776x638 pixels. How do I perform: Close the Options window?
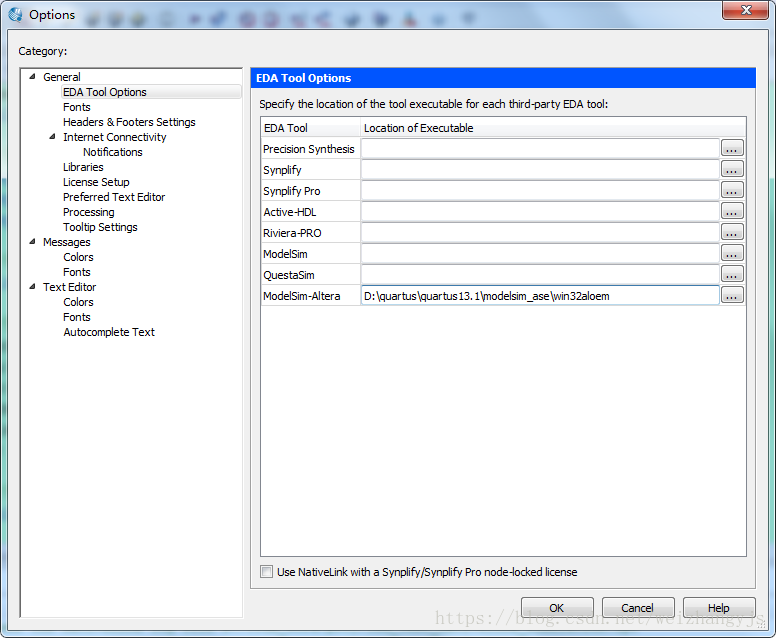pos(746,10)
